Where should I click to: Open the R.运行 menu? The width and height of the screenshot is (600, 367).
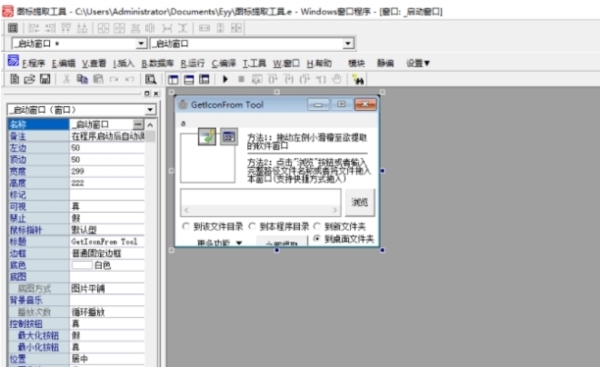[x=192, y=64]
